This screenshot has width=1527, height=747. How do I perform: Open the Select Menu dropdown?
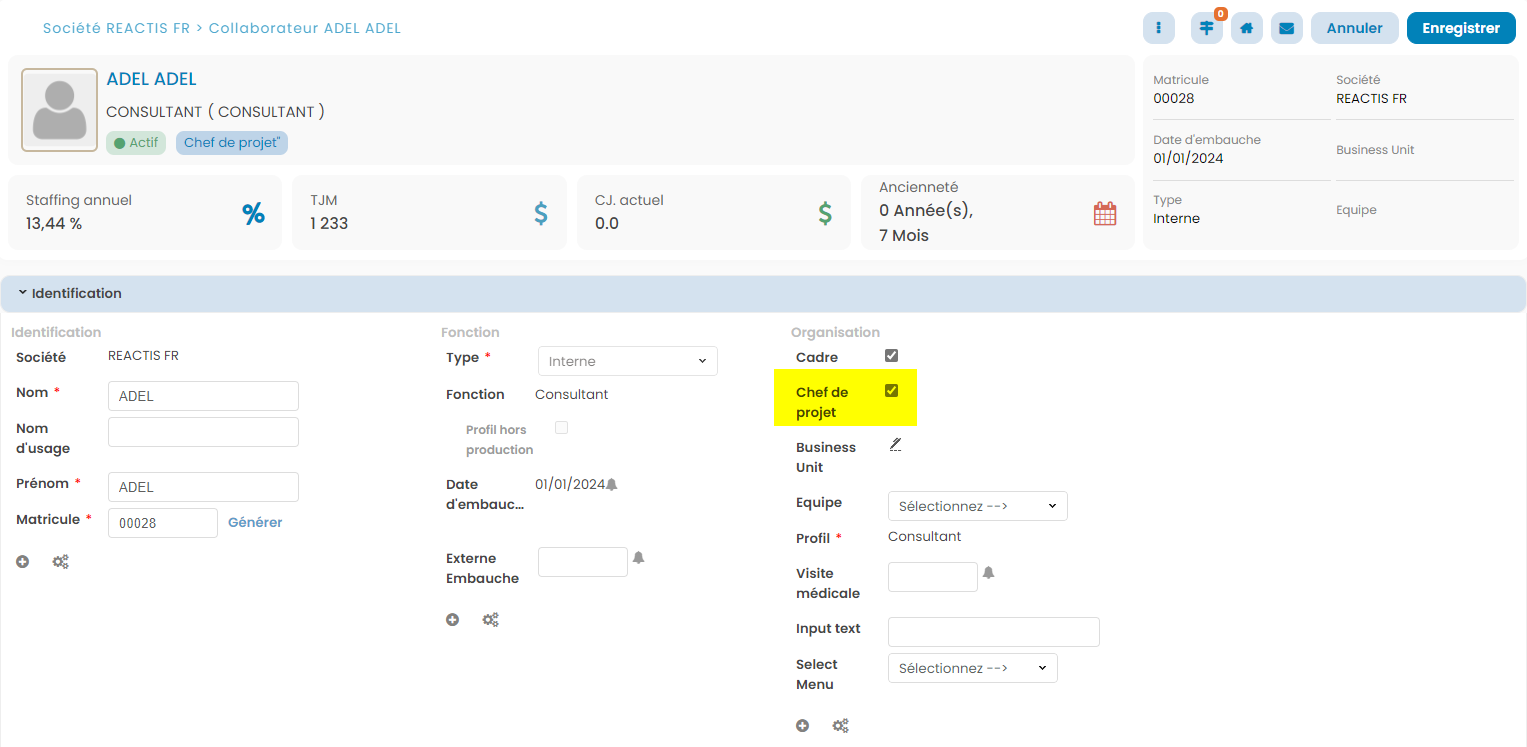coord(972,668)
